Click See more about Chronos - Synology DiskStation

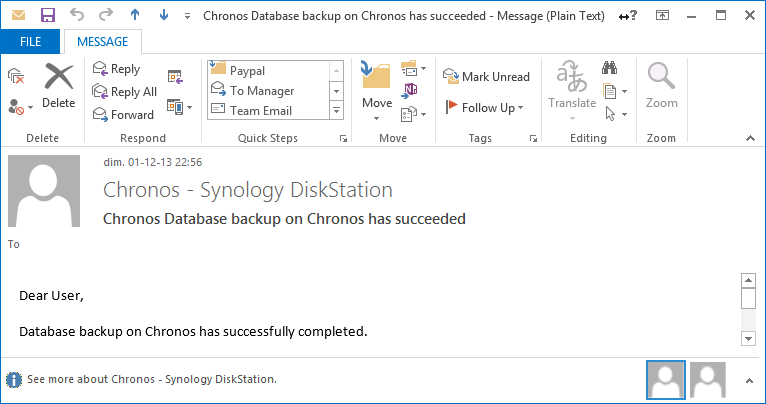152,379
